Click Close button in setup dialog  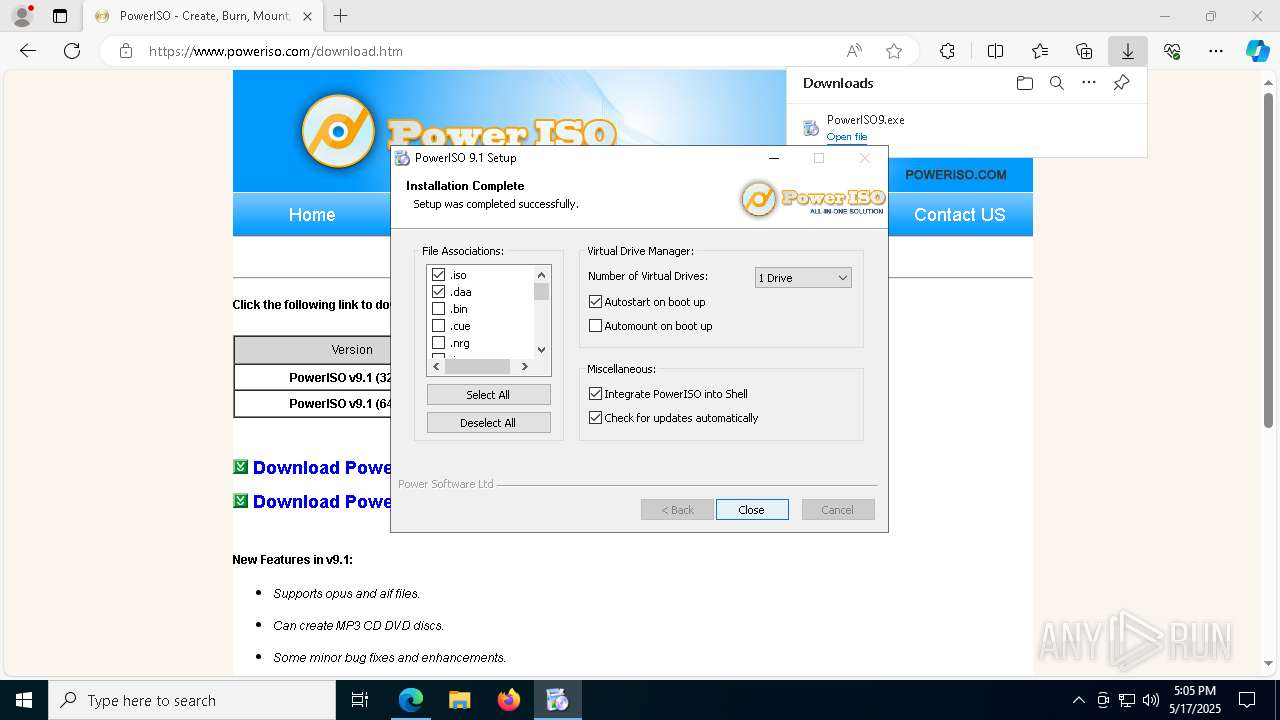tap(752, 510)
